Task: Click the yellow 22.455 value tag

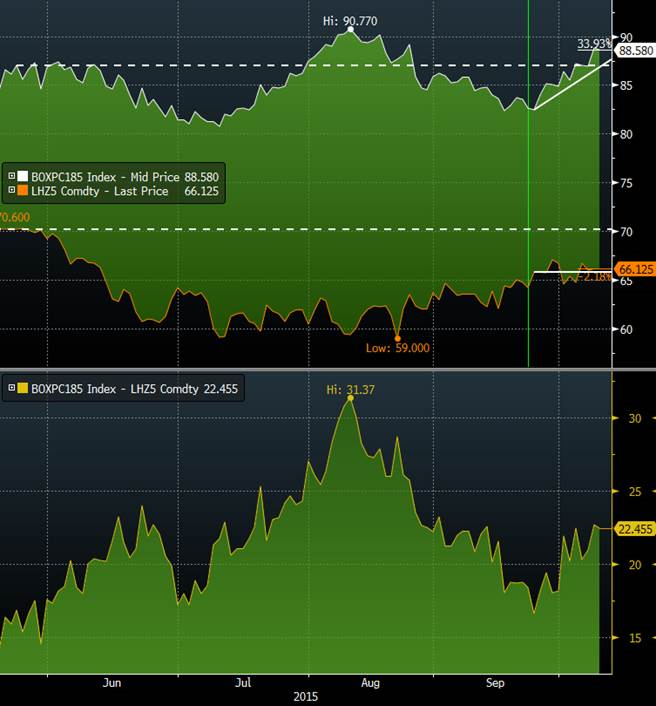Action: 636,530
